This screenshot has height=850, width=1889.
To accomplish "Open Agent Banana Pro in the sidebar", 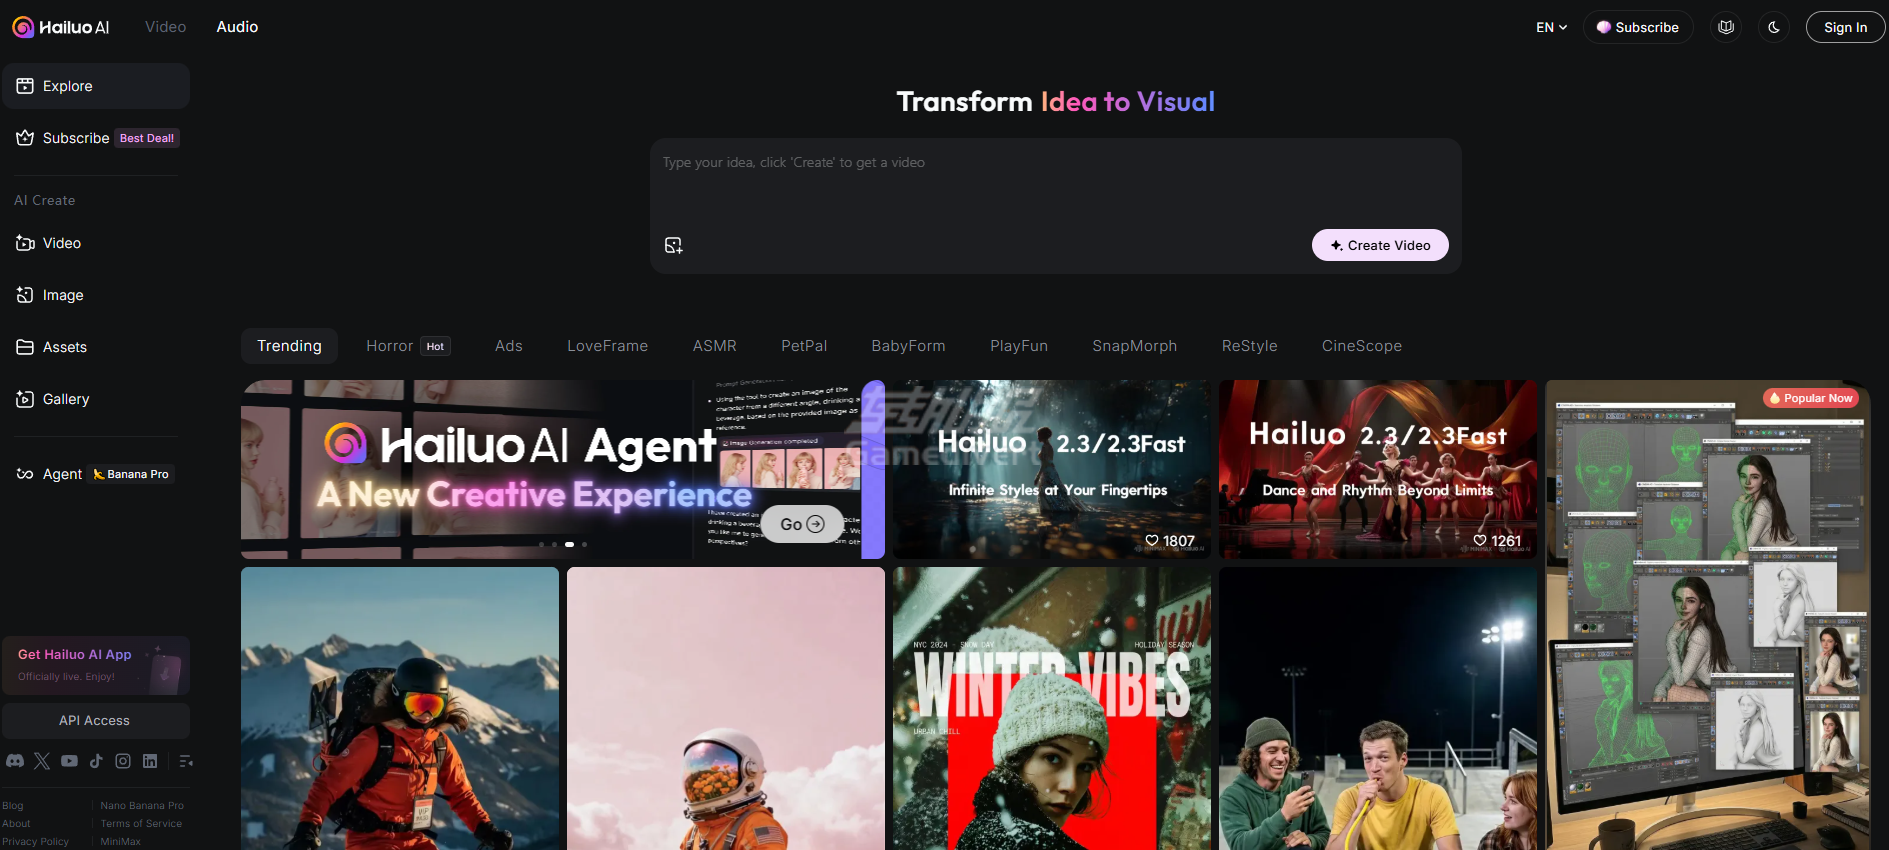I will point(96,474).
